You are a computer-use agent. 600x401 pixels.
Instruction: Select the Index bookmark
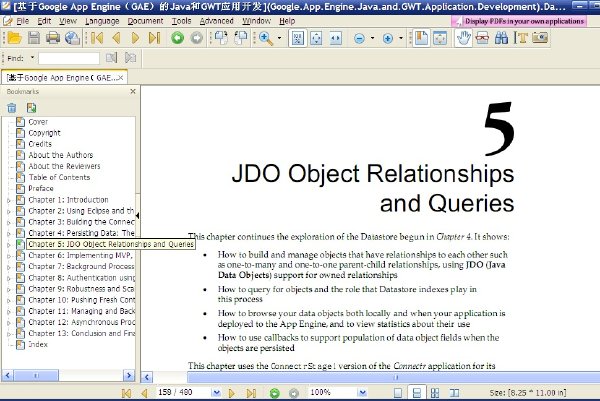pos(38,344)
